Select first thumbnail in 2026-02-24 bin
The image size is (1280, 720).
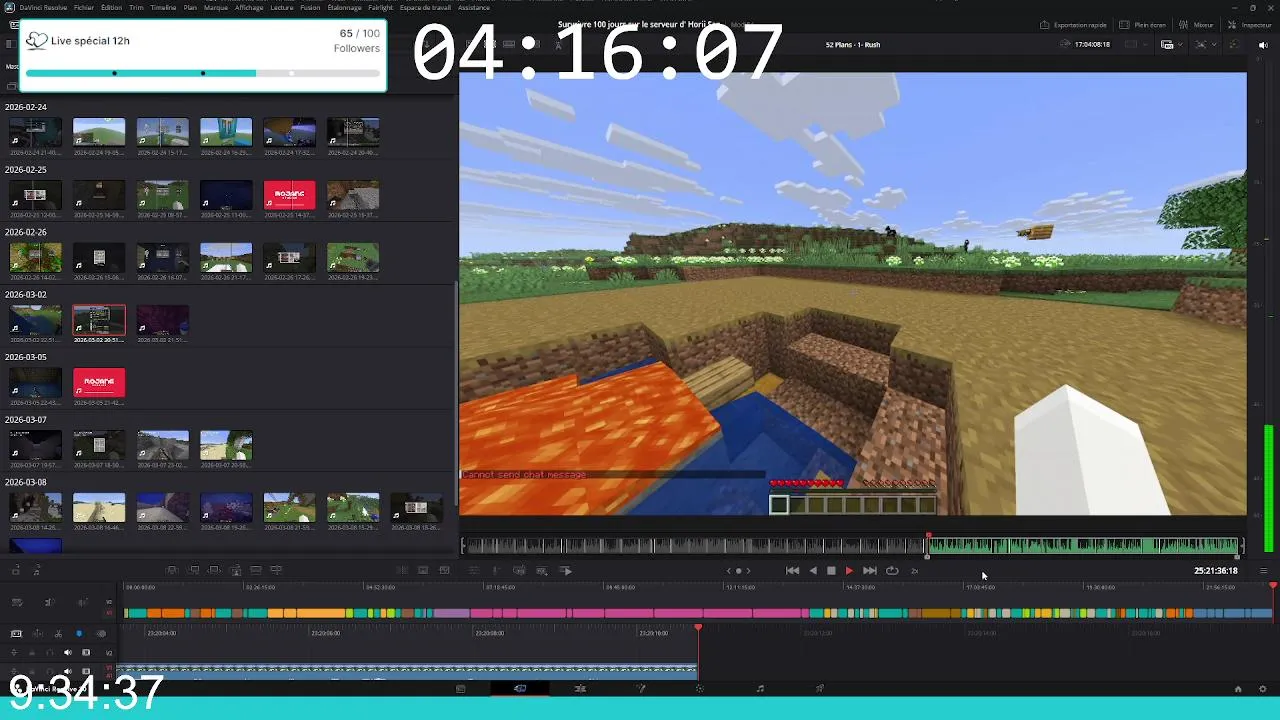tap(35, 133)
